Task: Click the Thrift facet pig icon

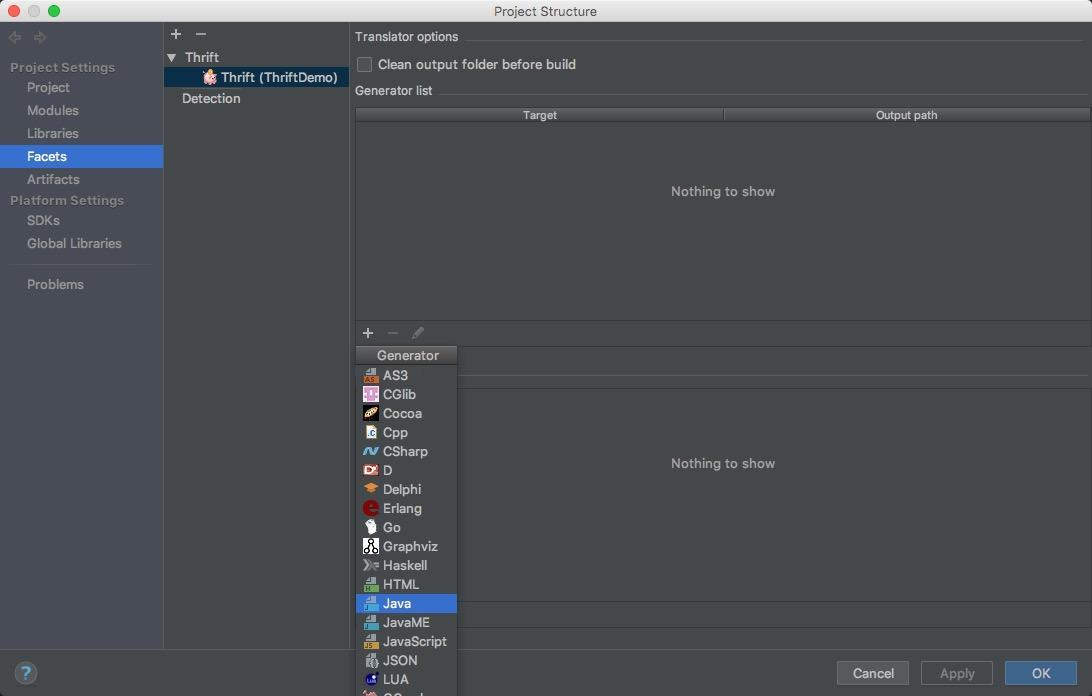Action: pyautogui.click(x=210, y=77)
